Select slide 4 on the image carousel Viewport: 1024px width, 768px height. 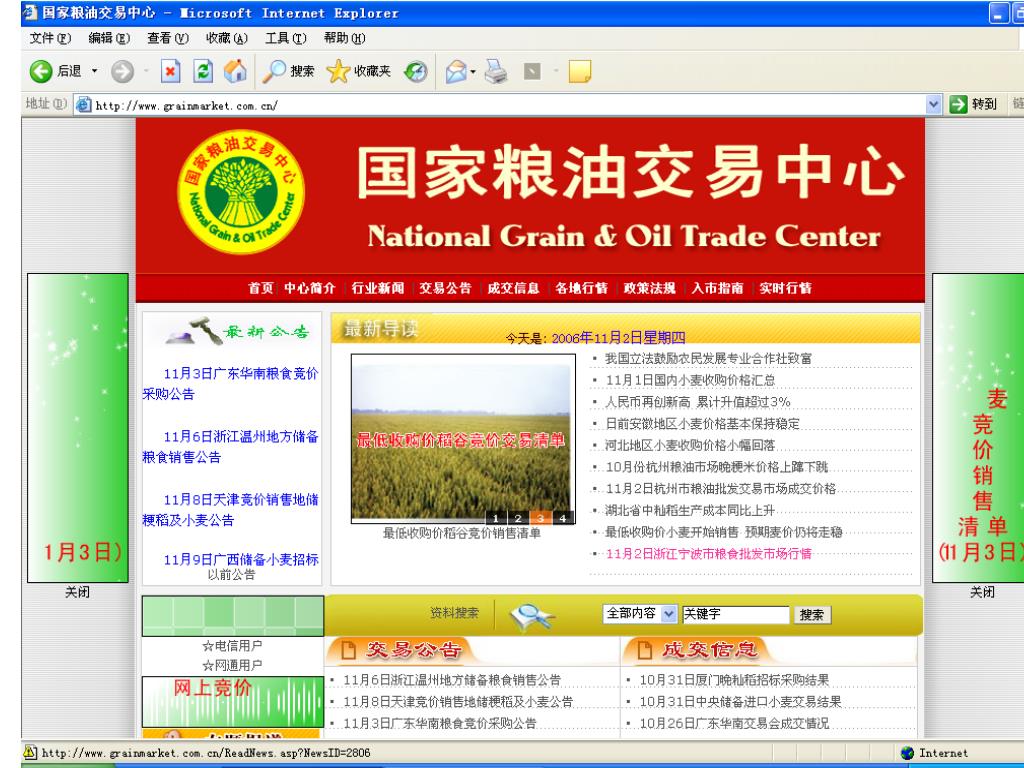(x=562, y=518)
